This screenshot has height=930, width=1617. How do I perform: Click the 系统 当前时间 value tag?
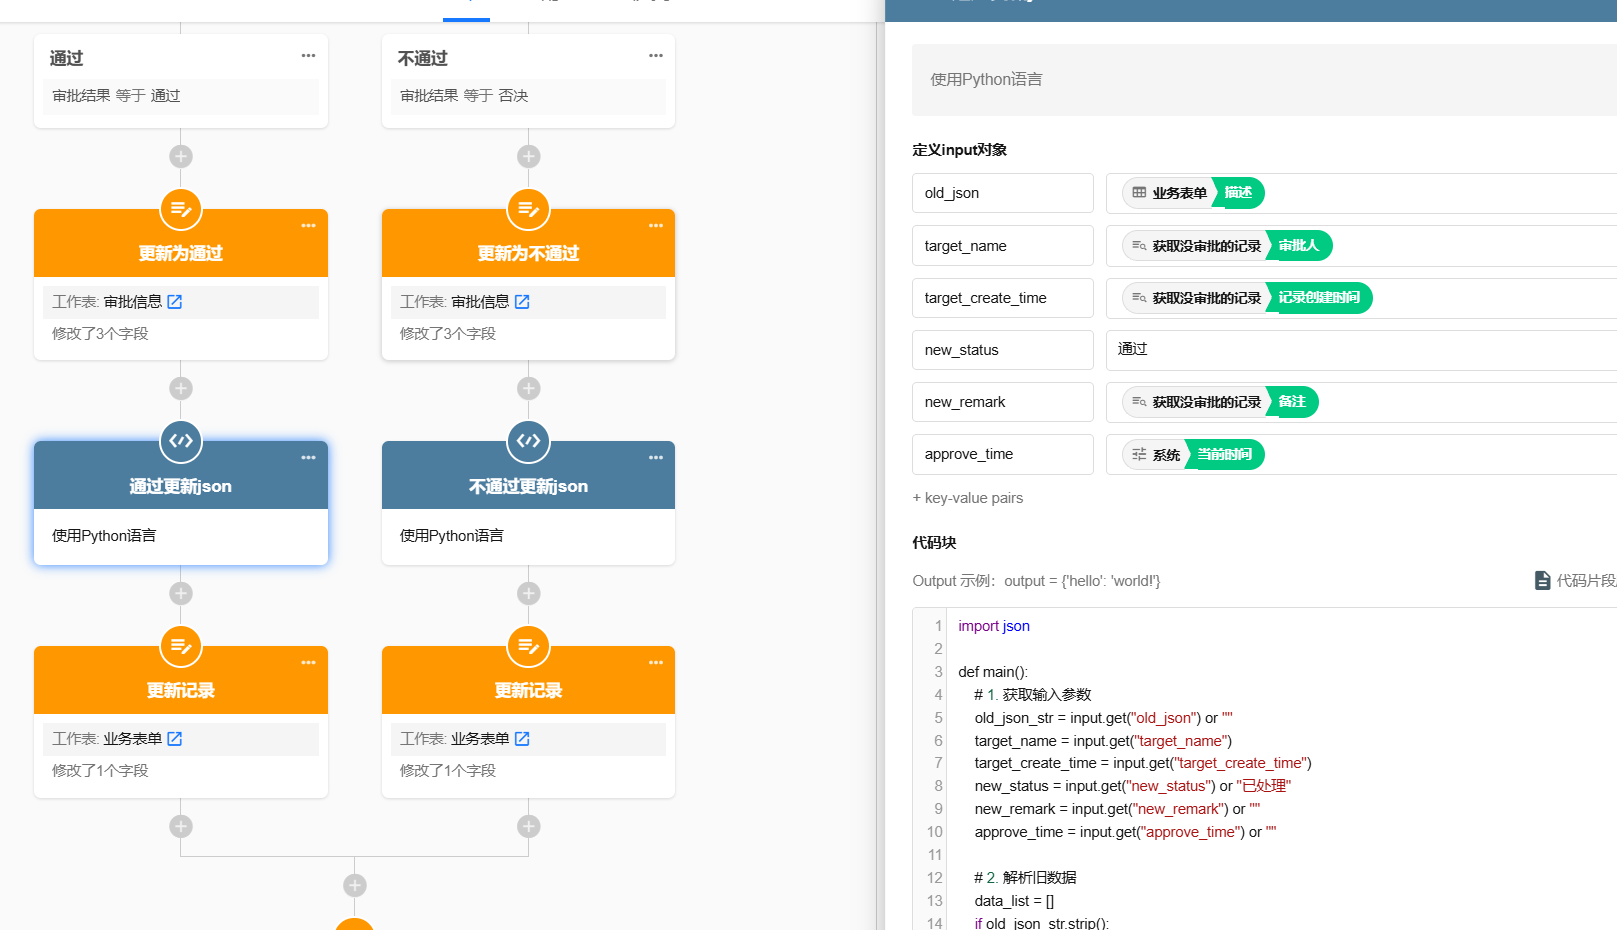coord(1194,455)
